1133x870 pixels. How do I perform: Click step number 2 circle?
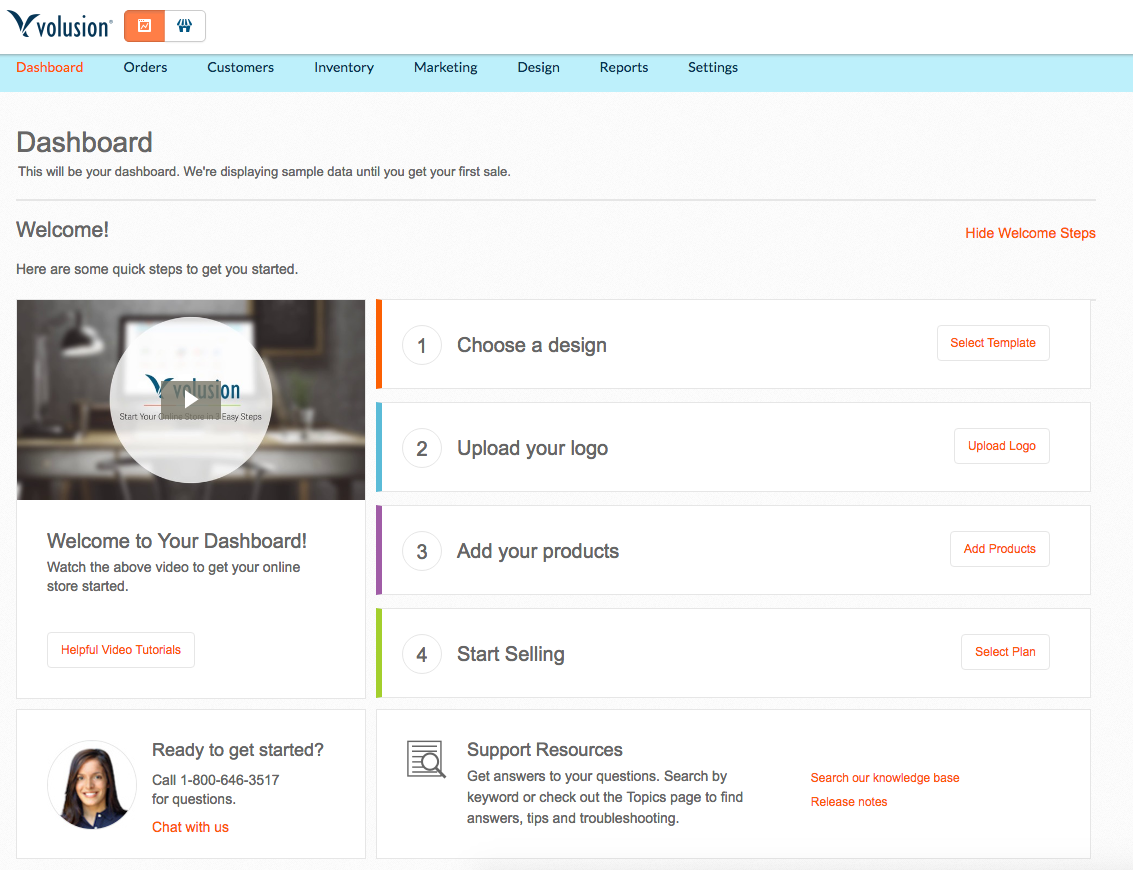(x=422, y=448)
